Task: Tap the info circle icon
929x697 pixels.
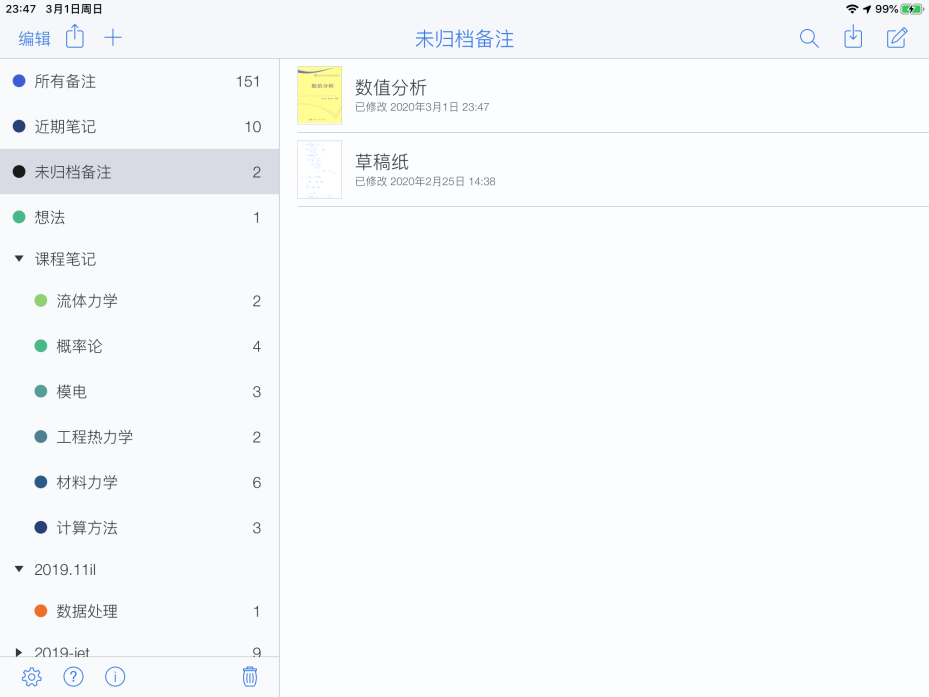Action: [115, 677]
